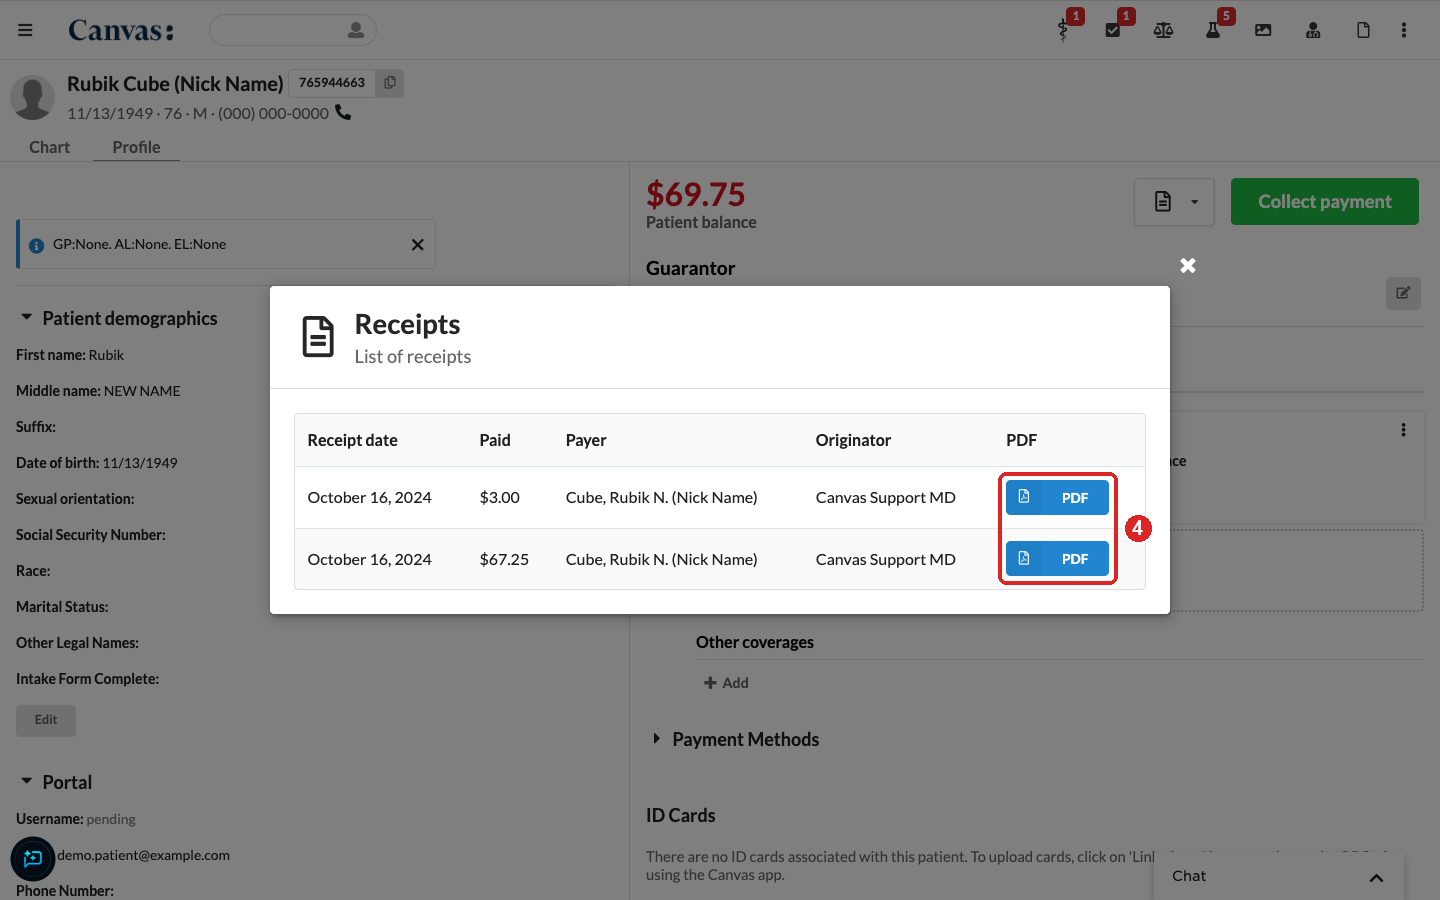
Task: Close the Receipts dialog
Action: 1188,265
